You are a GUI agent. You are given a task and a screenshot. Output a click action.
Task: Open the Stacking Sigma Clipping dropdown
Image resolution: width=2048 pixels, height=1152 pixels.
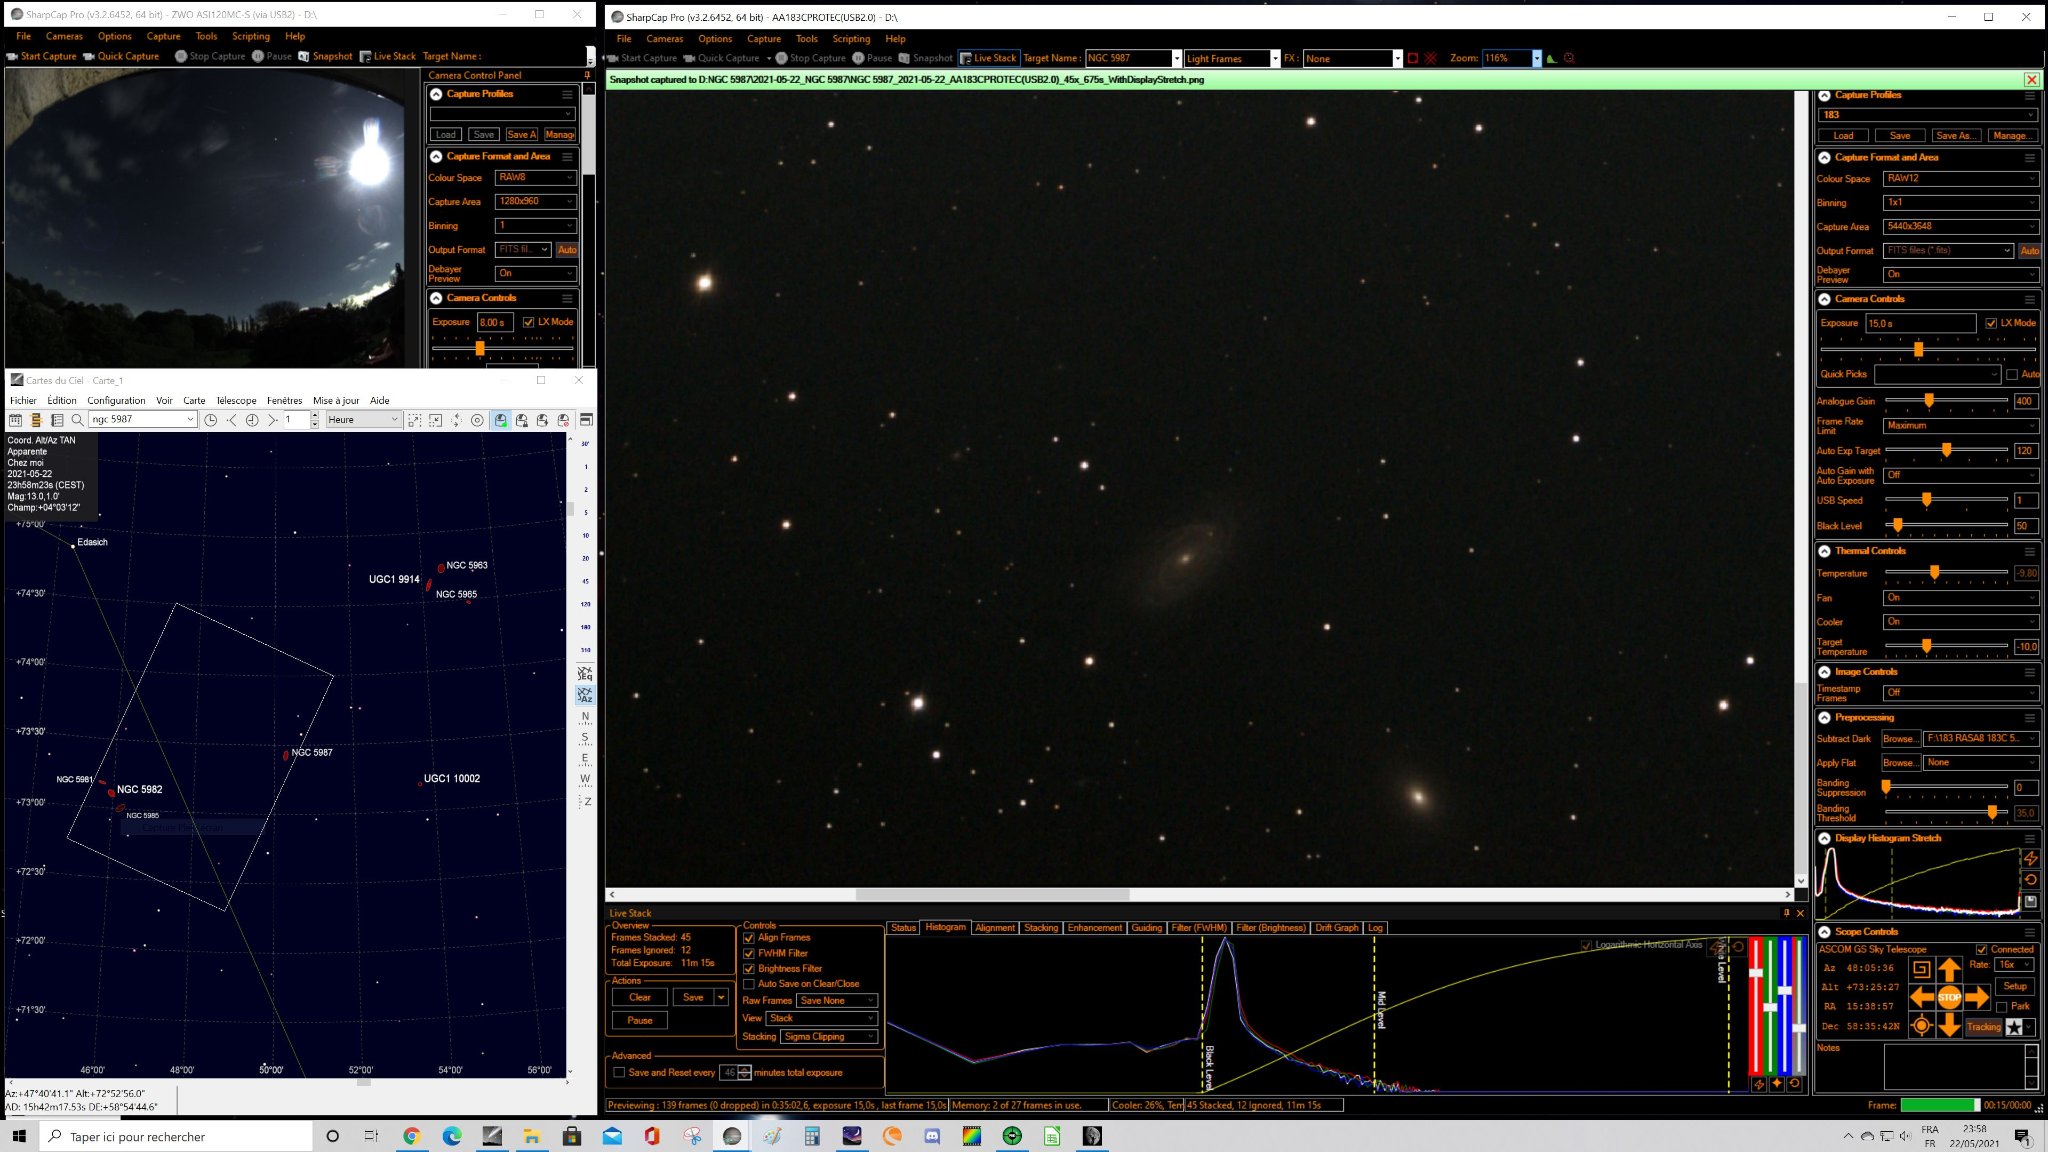point(829,1037)
